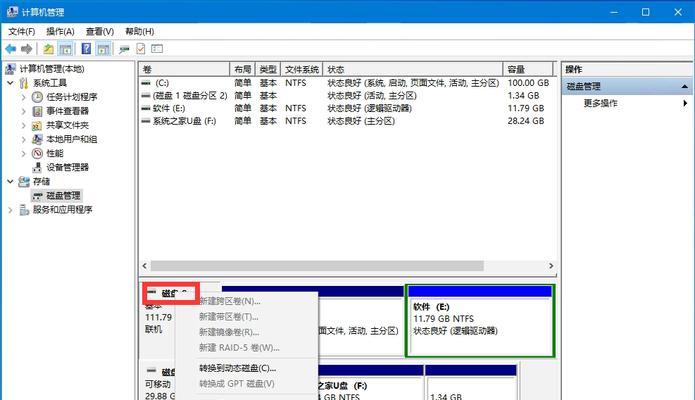
Task: Expand the 本地用户和组 node
Action: tap(23, 139)
